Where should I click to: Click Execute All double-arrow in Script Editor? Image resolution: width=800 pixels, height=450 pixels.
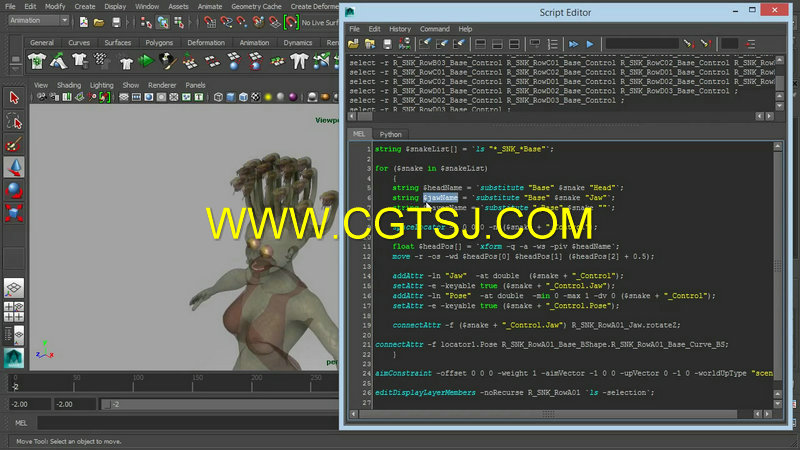(x=573, y=44)
